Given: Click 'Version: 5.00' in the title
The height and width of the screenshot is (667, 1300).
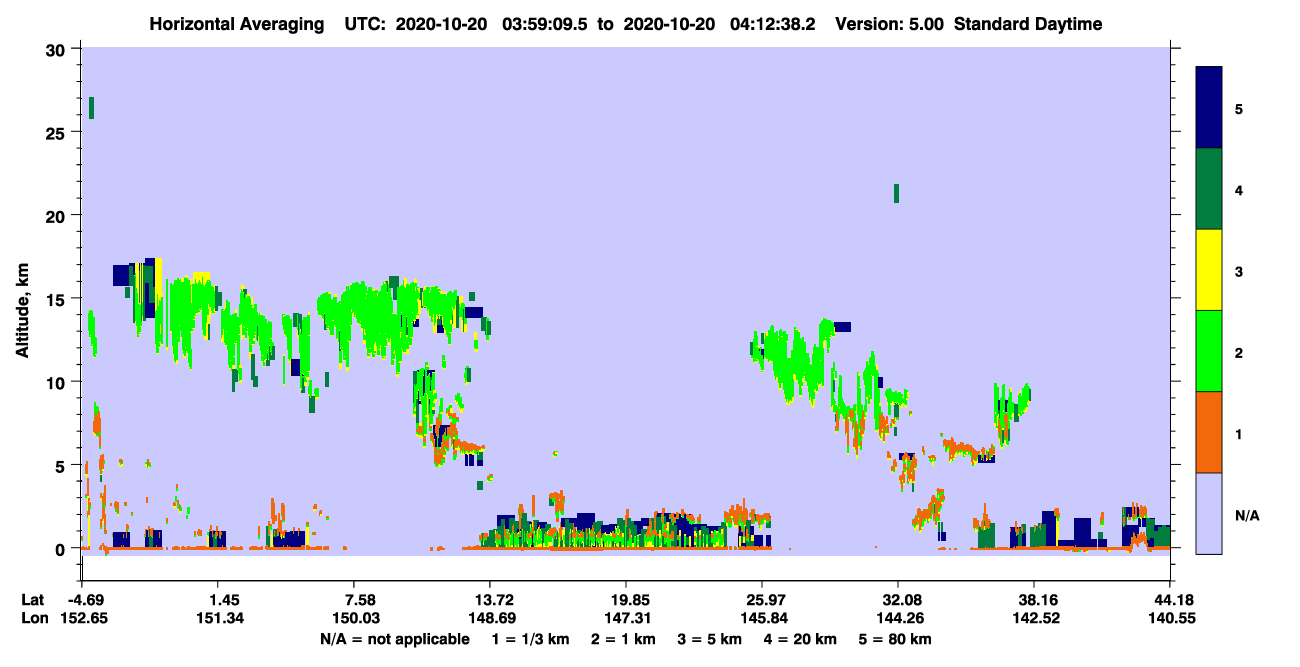Looking at the screenshot, I should (889, 24).
